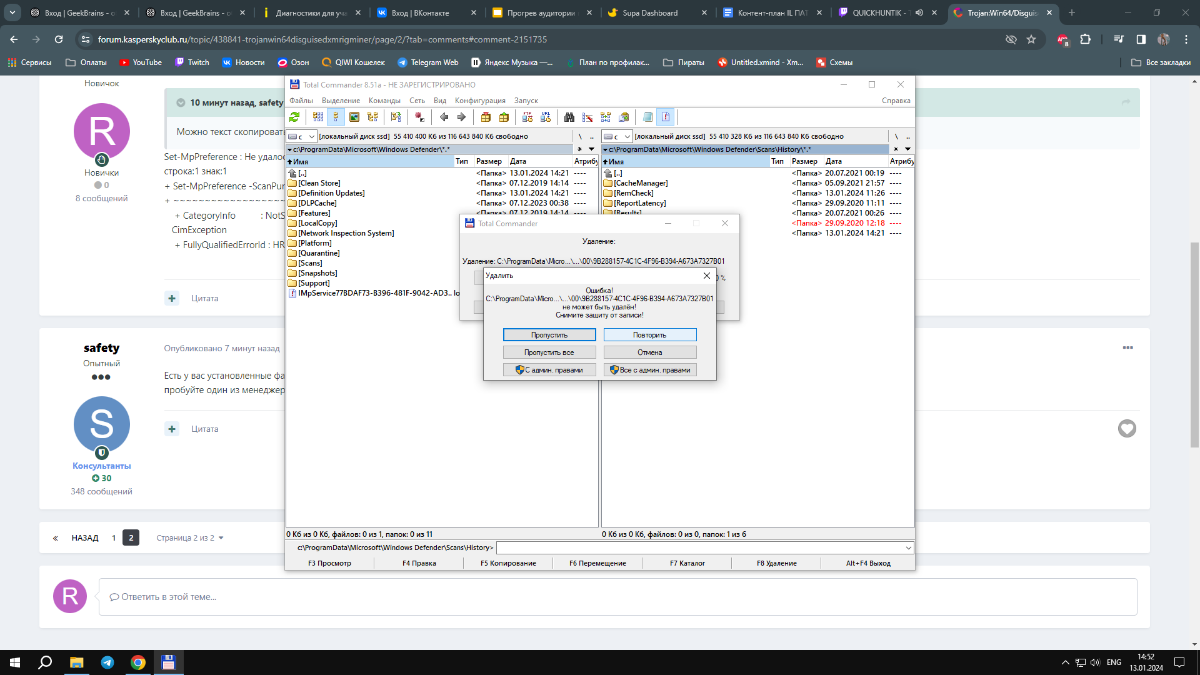Click the "Отмена" button in the dialog

pos(650,352)
